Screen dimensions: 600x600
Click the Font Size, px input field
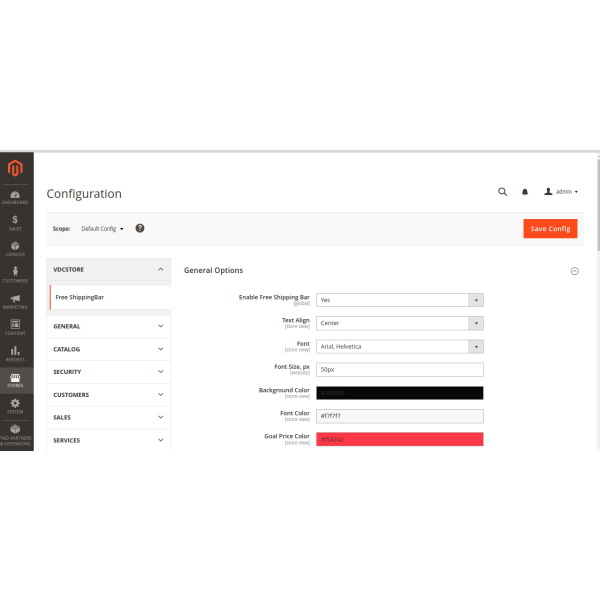(400, 369)
